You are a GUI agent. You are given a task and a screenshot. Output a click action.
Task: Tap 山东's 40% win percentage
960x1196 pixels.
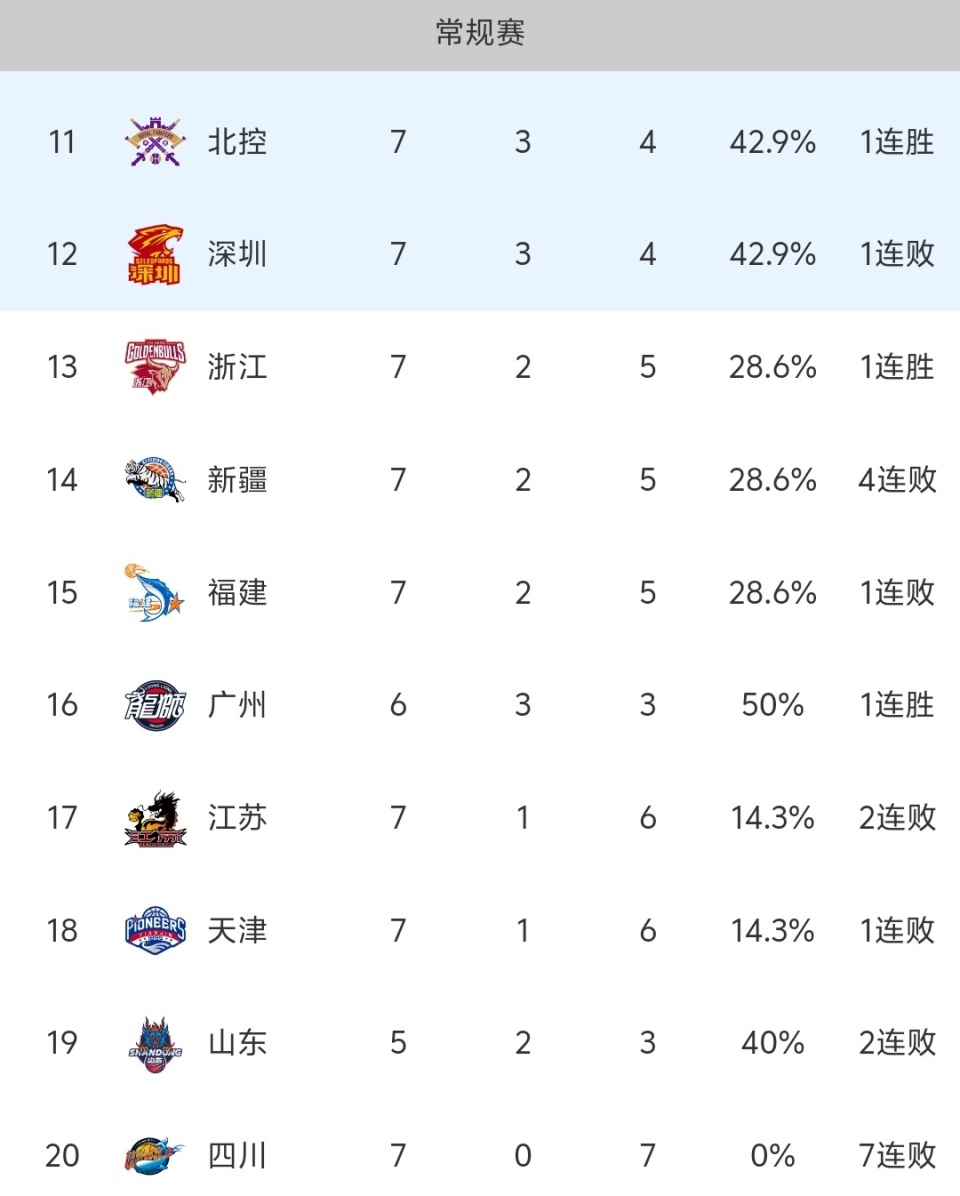[772, 1044]
